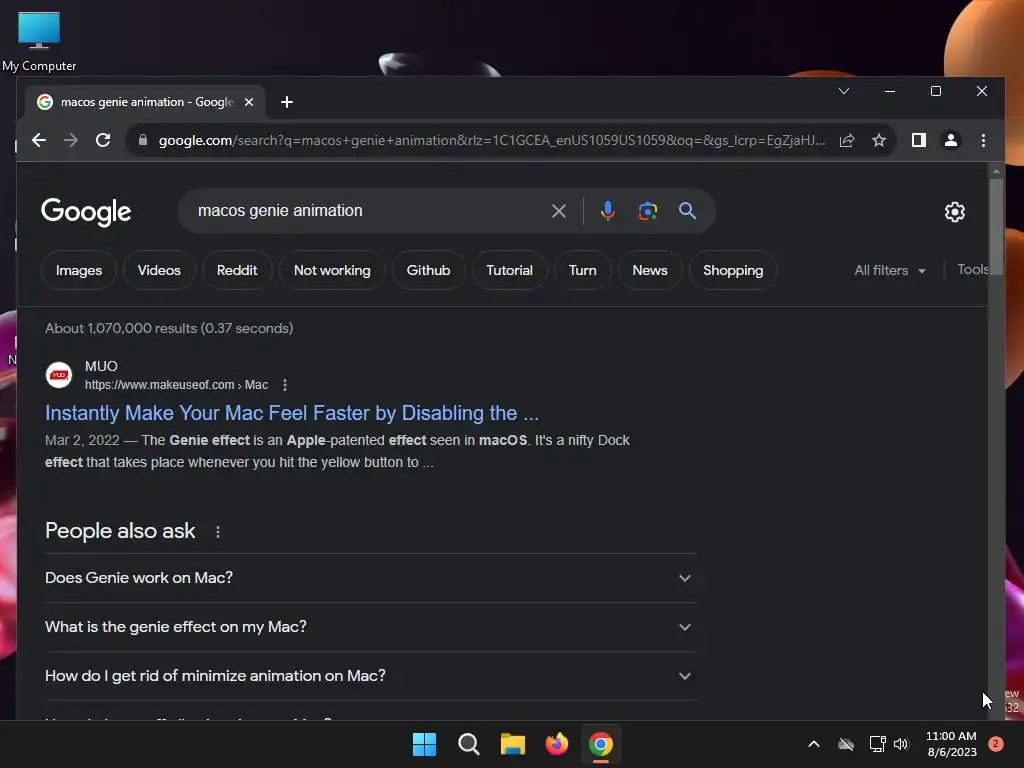Switch to Shopping results
1024x768 pixels.
tap(733, 270)
